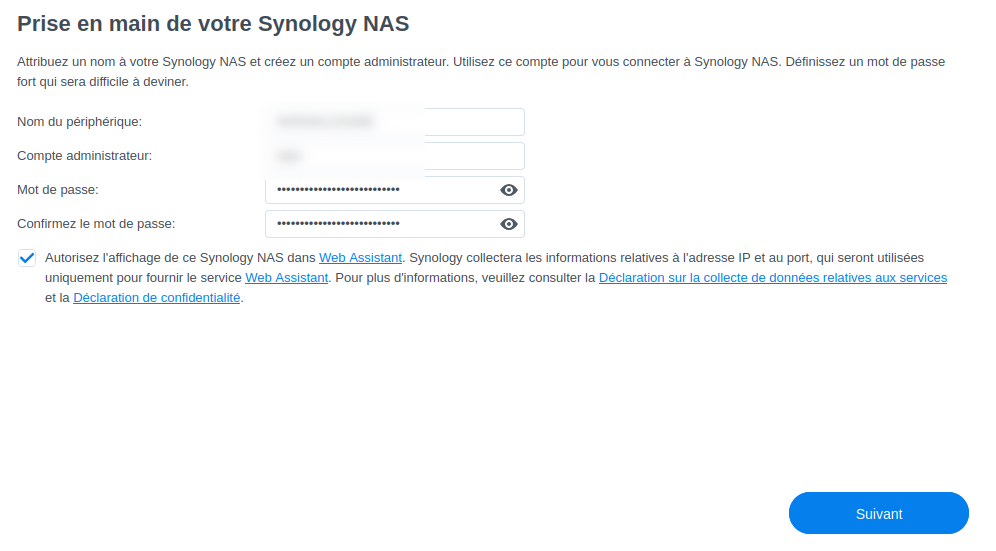Click the Autorisez l'affichage consent text
This screenshot has height=551, width=996.
pyautogui.click(x=180, y=258)
